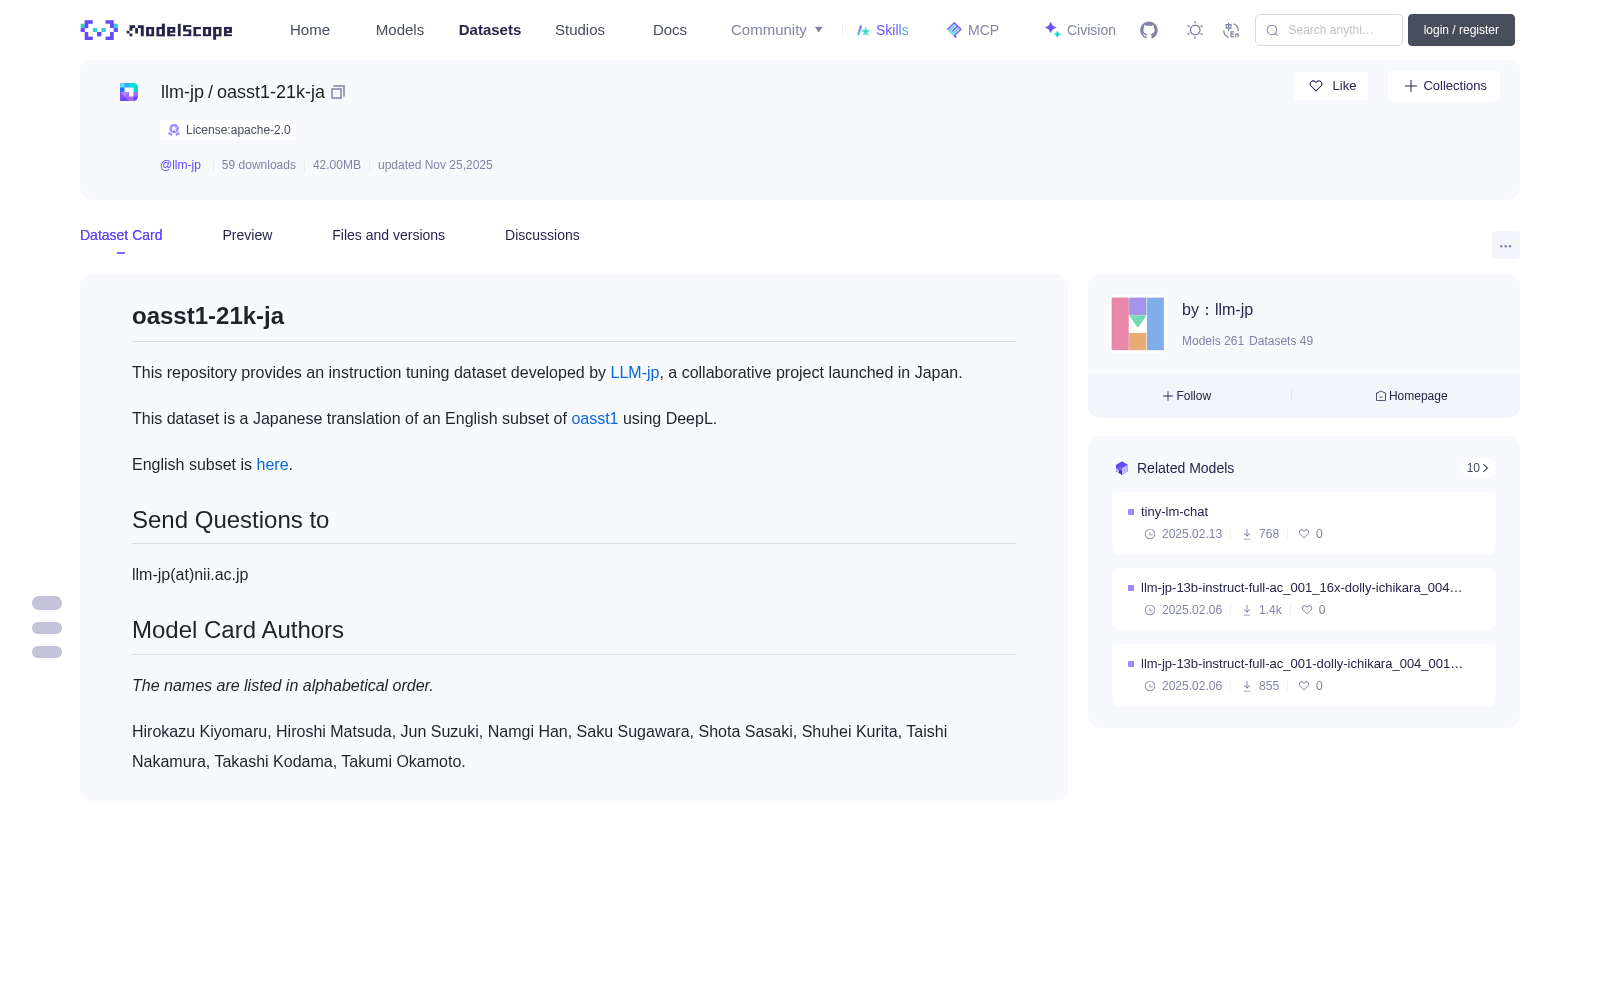Add dataset to Collections
1600x1000 pixels.
pos(1444,86)
